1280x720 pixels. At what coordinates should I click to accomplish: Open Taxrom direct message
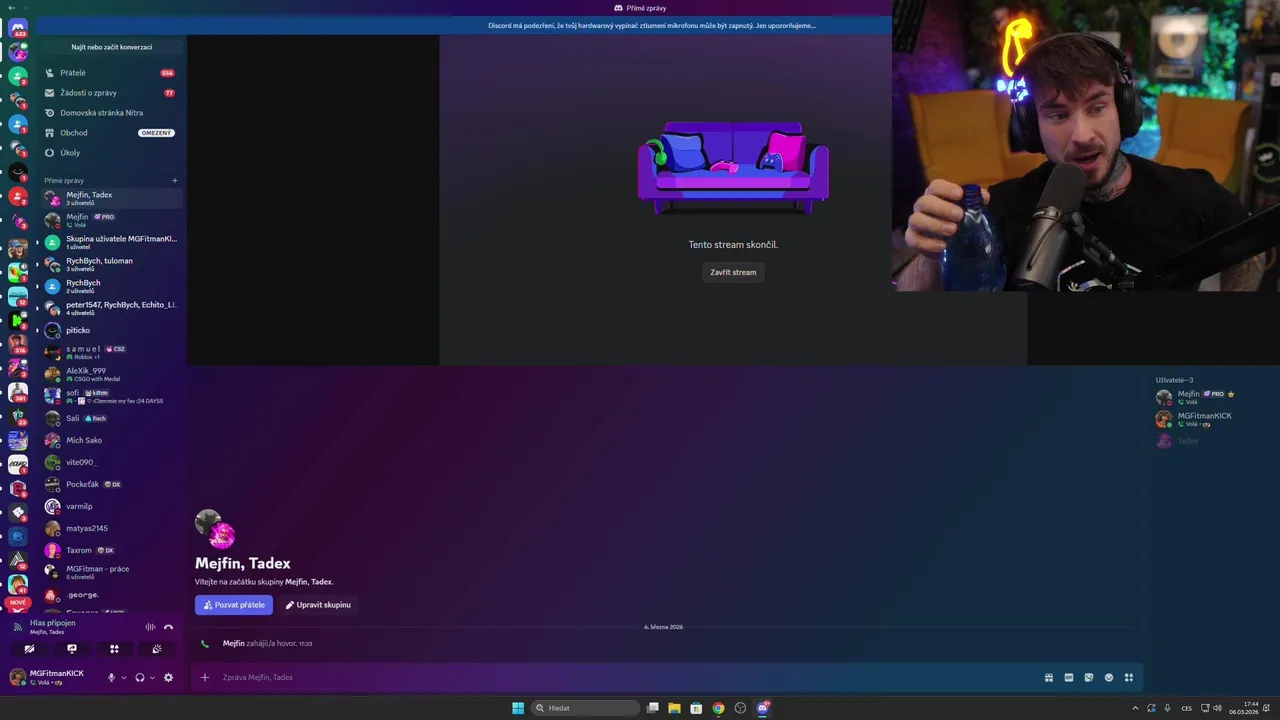pyautogui.click(x=111, y=550)
